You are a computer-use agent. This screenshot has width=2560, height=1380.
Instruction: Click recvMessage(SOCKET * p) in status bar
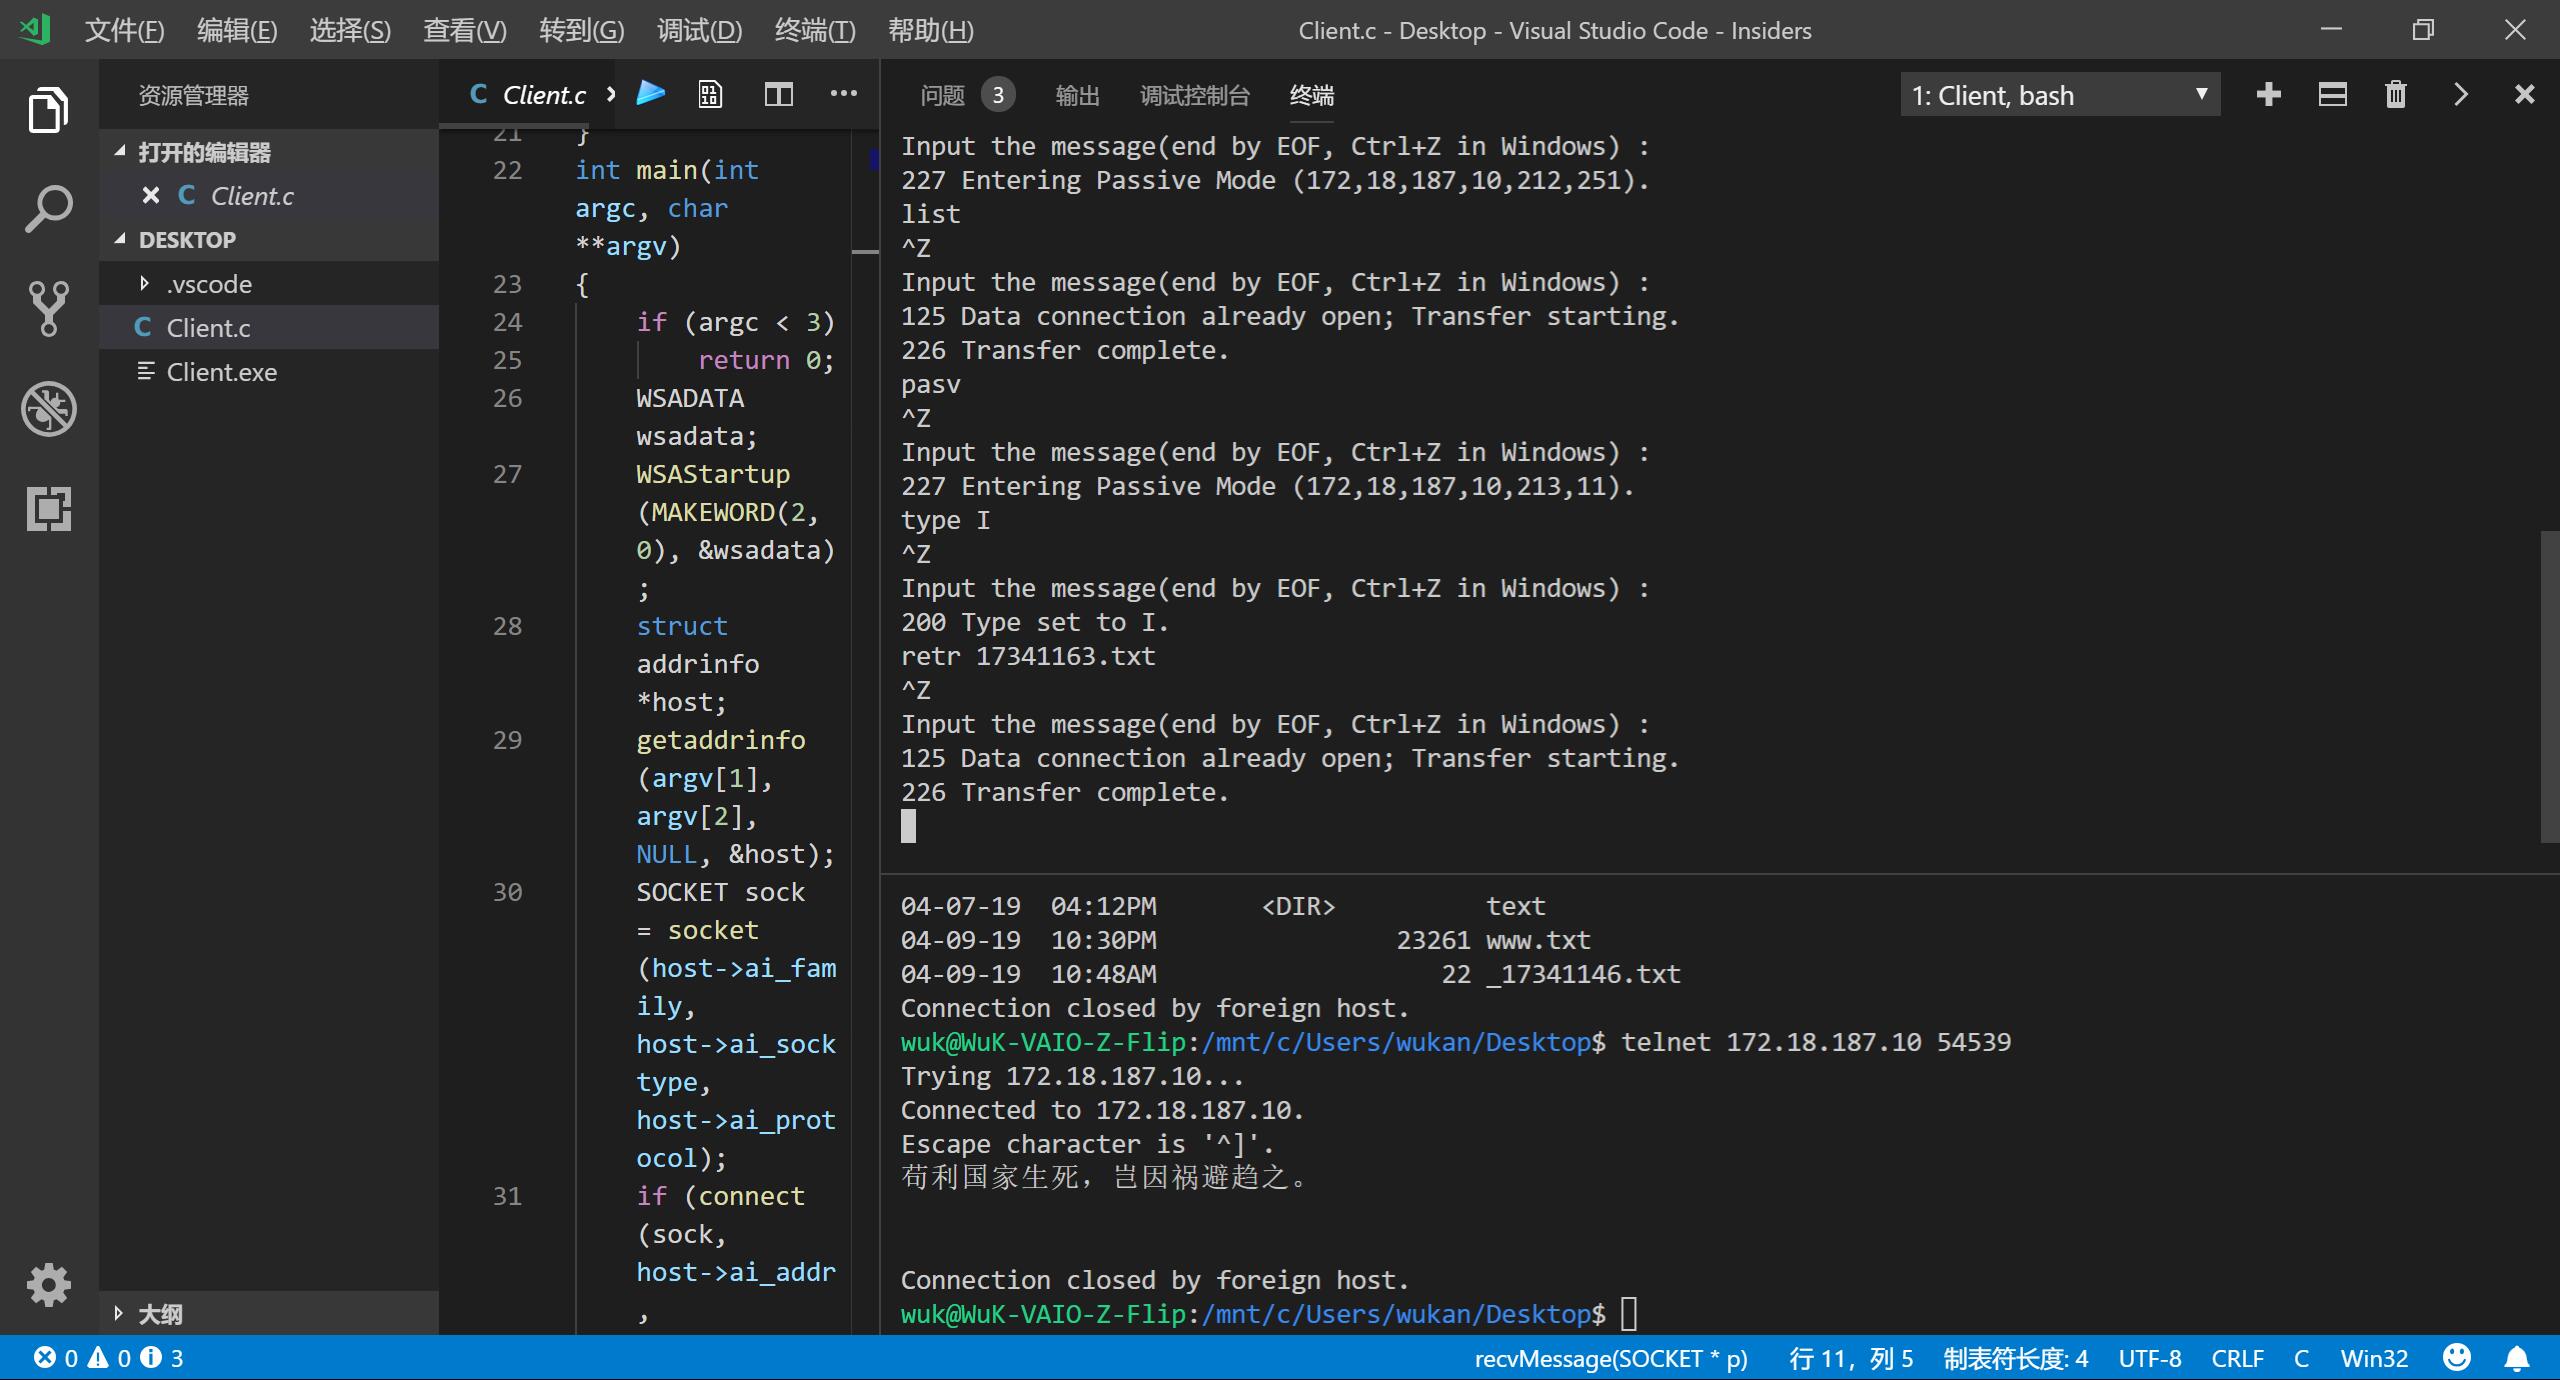[1610, 1358]
